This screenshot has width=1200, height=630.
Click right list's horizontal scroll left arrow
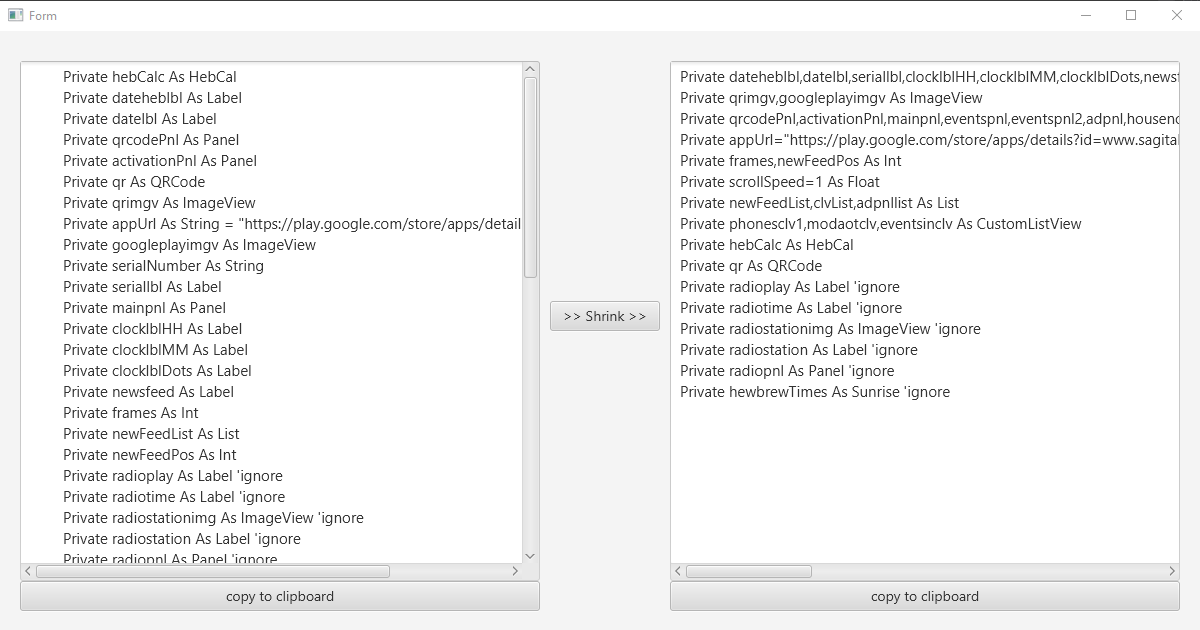pos(678,571)
